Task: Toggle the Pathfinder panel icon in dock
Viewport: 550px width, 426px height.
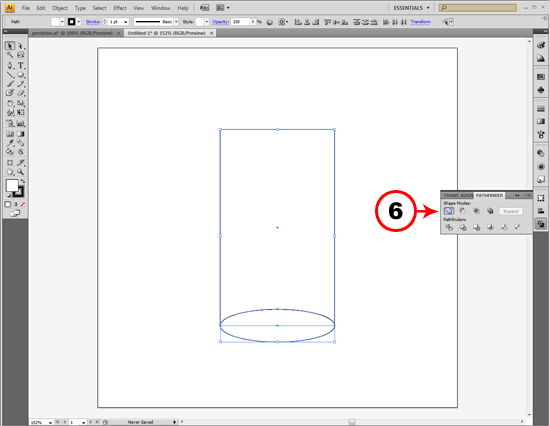Action: point(541,224)
